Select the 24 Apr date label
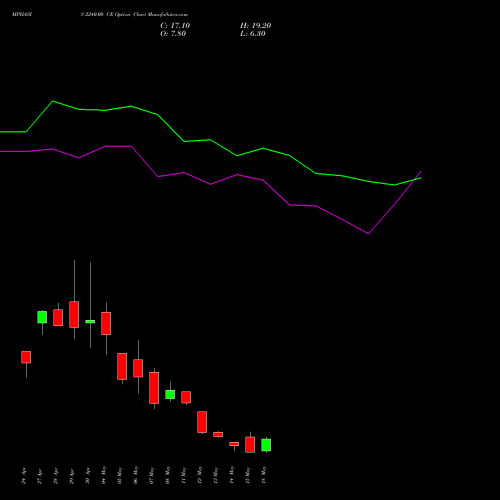The width and height of the screenshot is (500, 500). click(24, 476)
